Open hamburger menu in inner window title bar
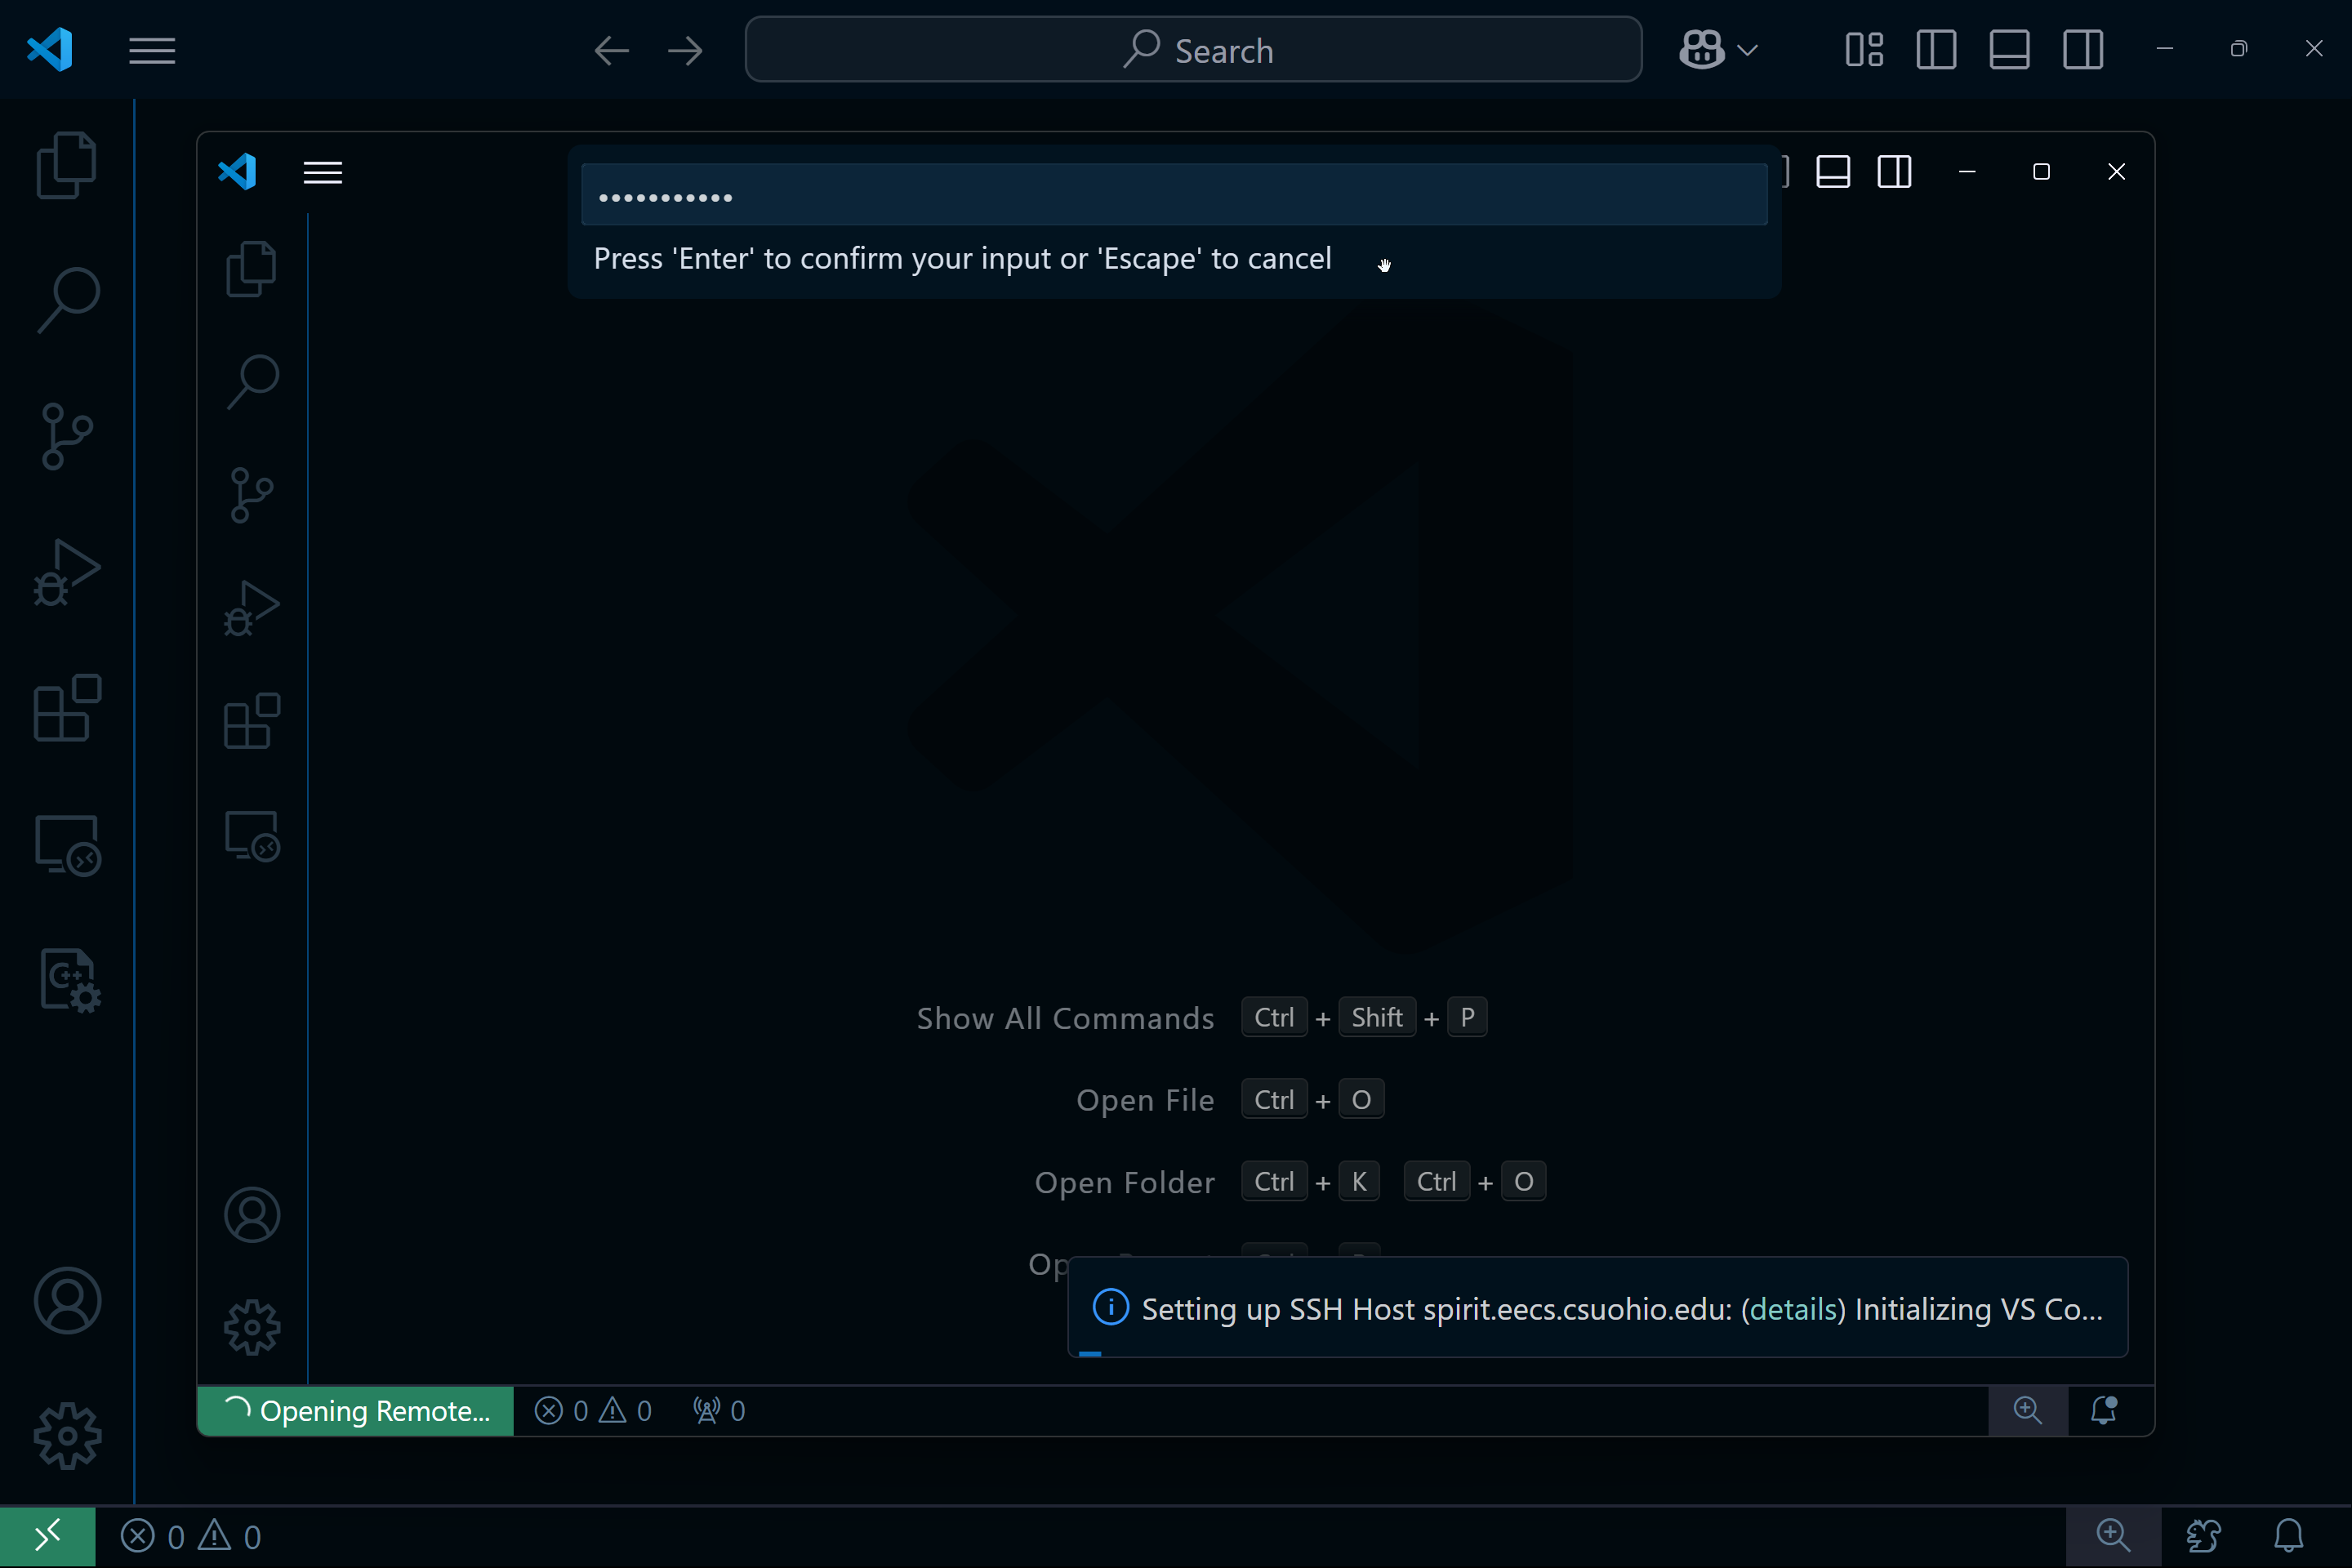Viewport: 2352px width, 1568px height. pyautogui.click(x=323, y=172)
